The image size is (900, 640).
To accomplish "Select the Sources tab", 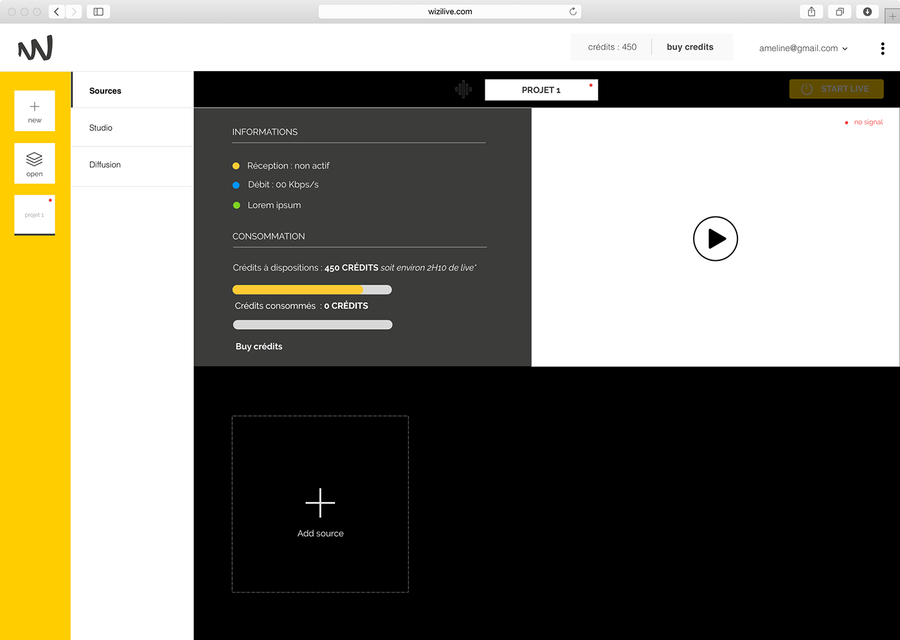I will click(105, 91).
